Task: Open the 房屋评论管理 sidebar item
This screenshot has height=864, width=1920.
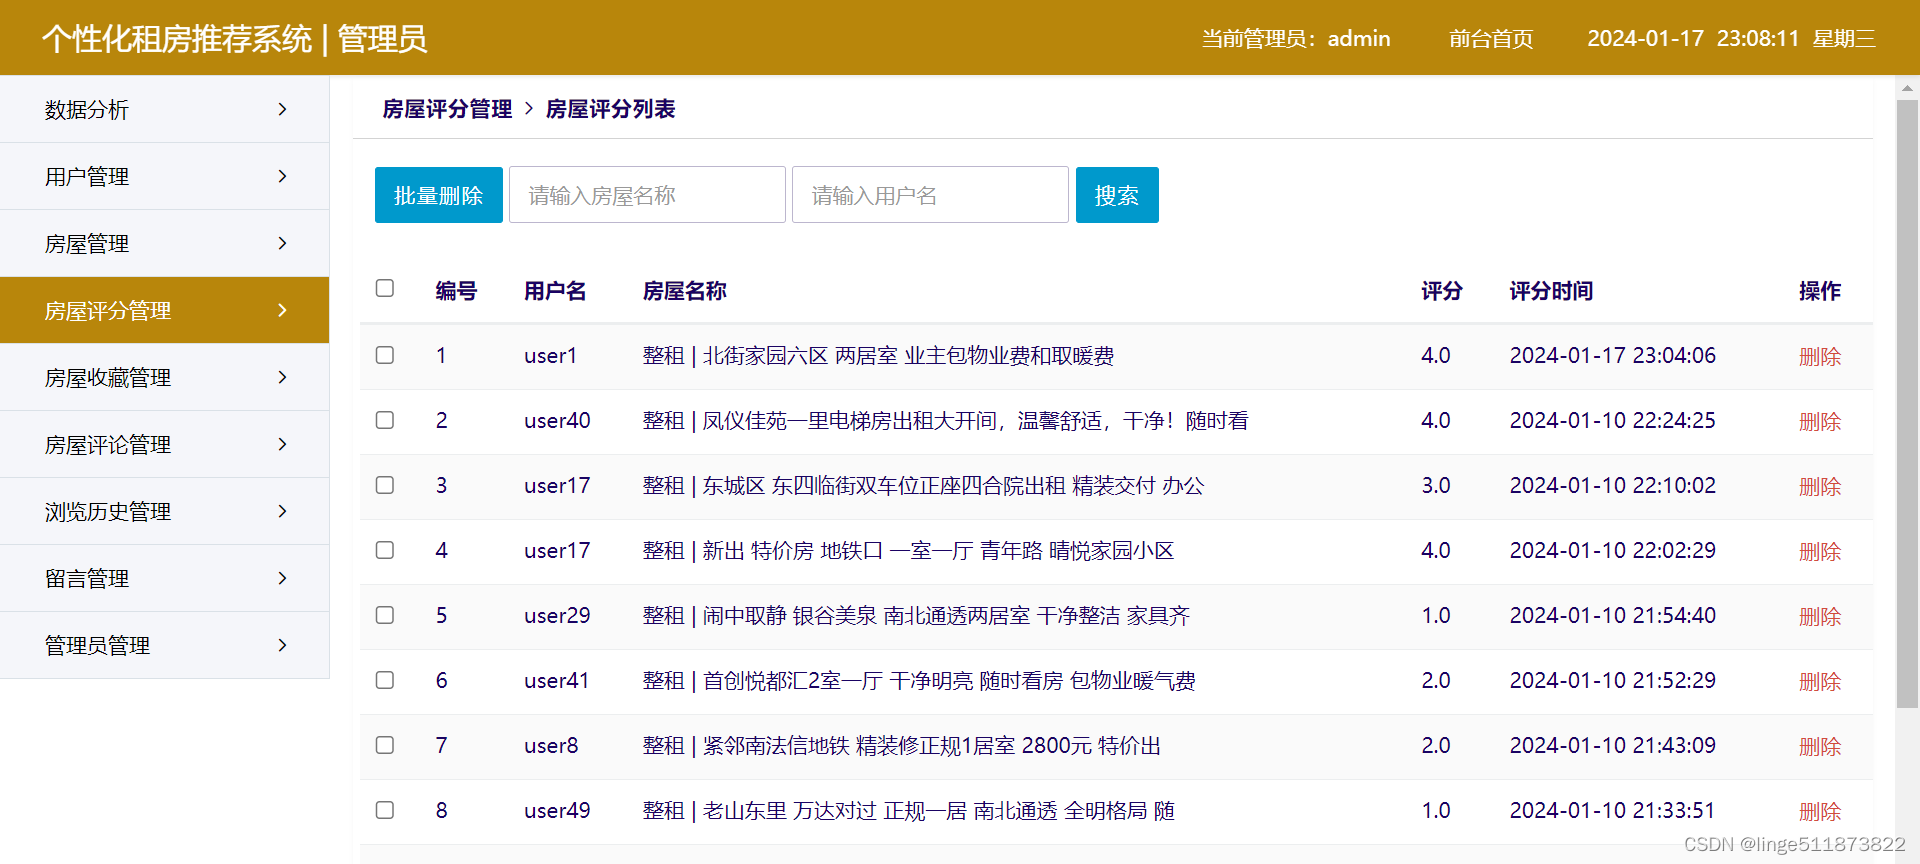Action: 164,444
